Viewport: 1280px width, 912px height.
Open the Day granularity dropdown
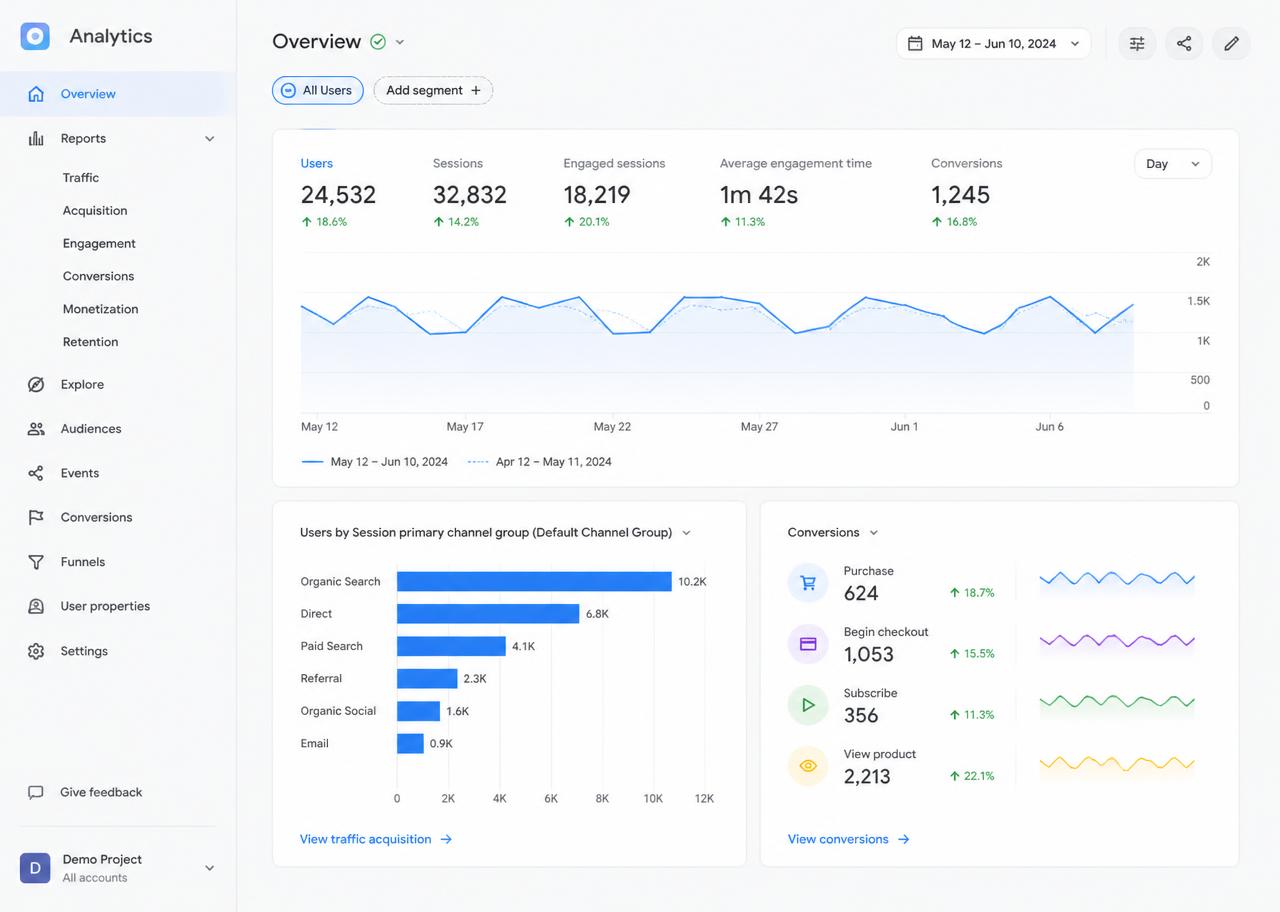point(1173,164)
